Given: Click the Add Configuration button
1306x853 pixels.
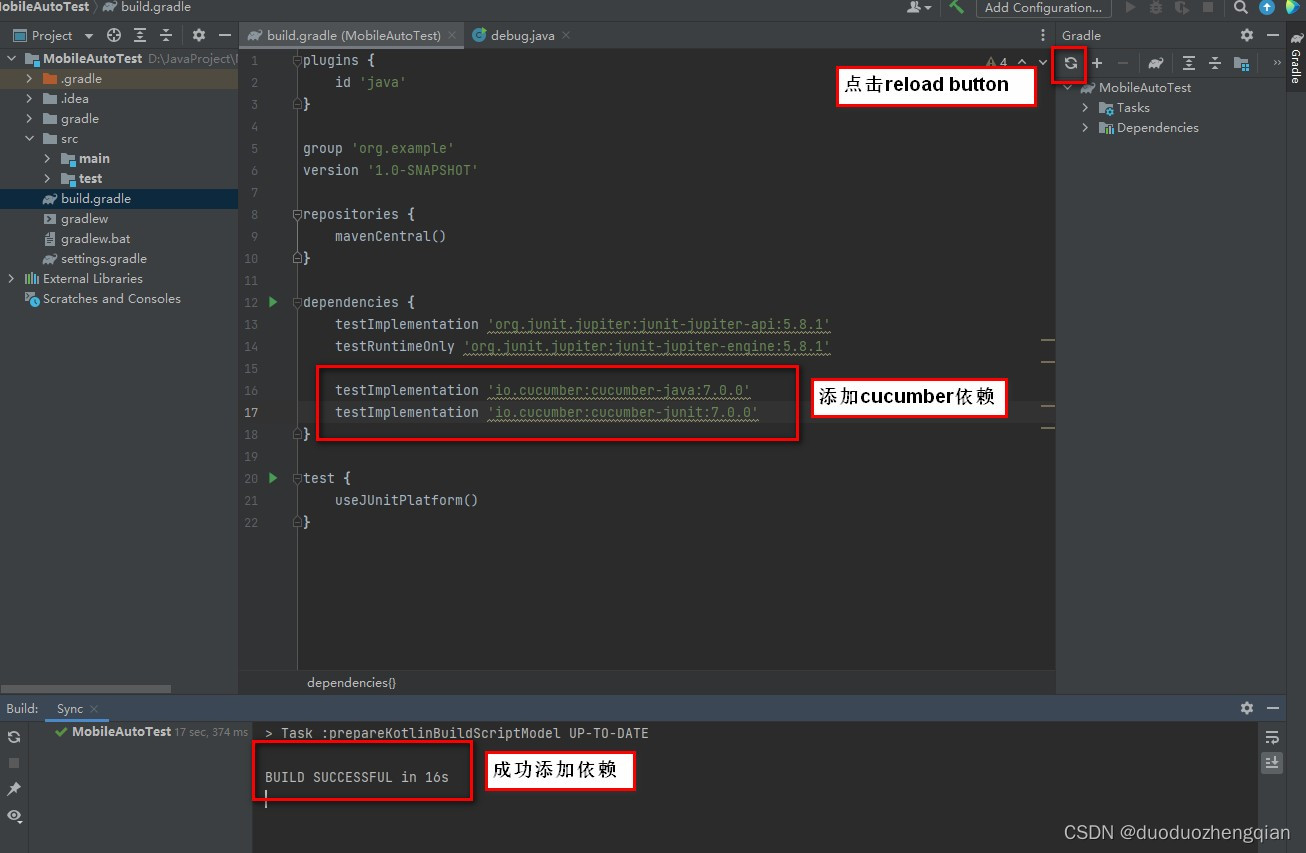Looking at the screenshot, I should (x=1043, y=8).
